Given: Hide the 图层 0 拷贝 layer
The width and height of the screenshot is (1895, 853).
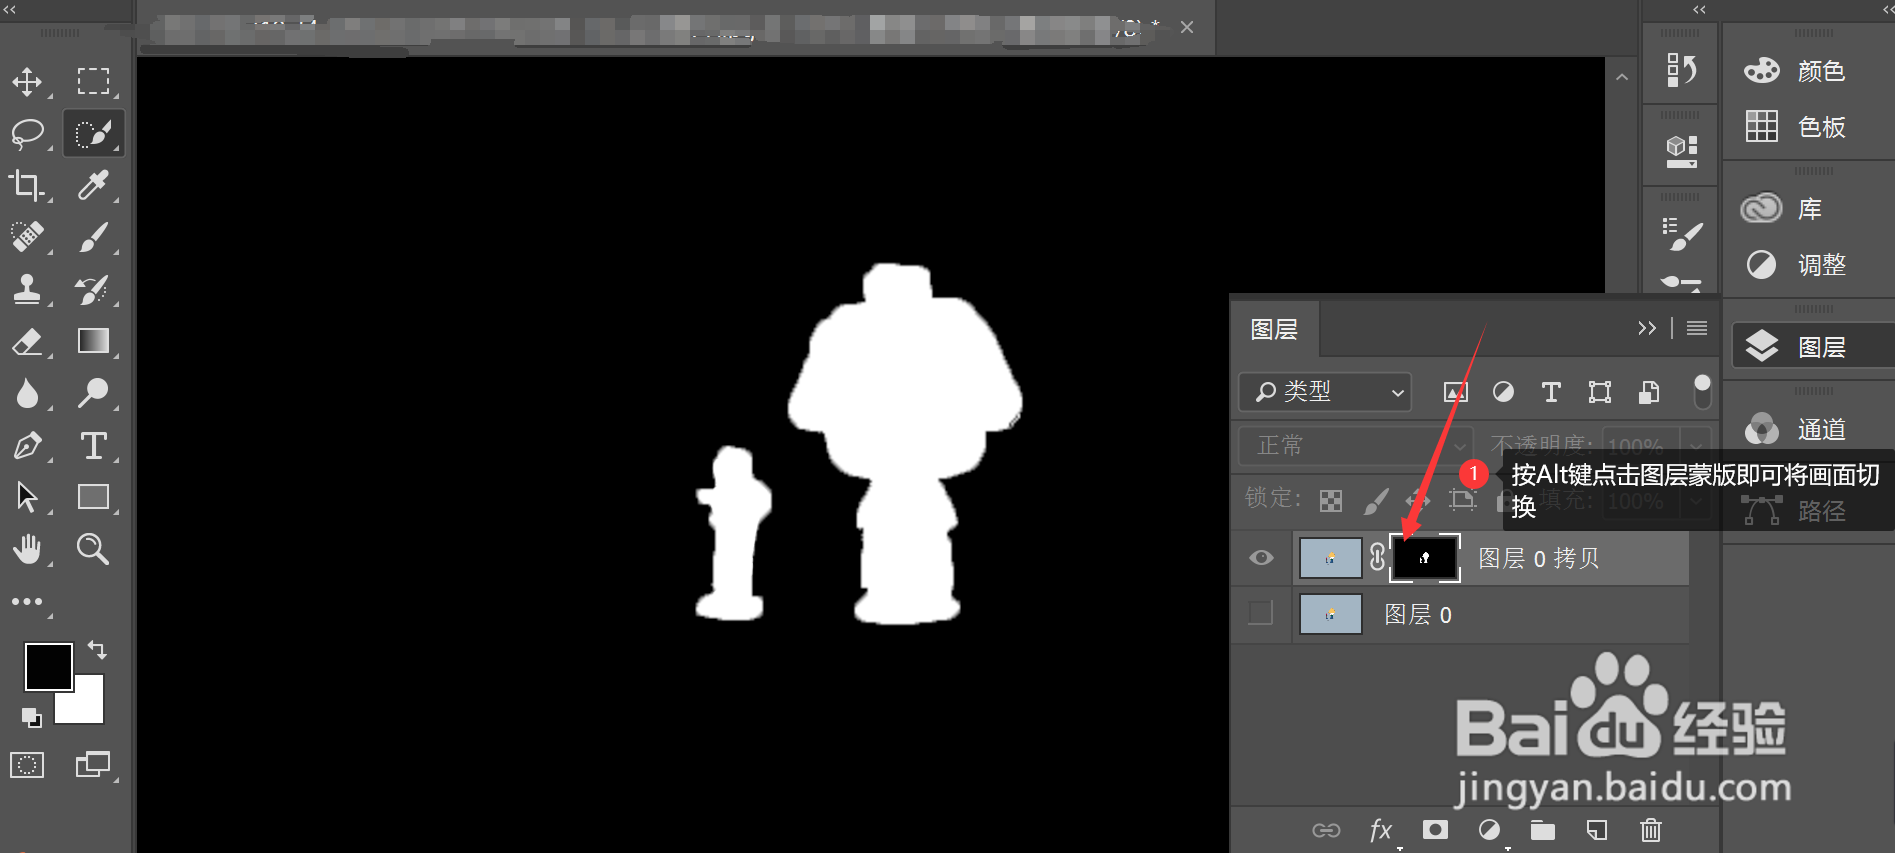Looking at the screenshot, I should tap(1261, 558).
